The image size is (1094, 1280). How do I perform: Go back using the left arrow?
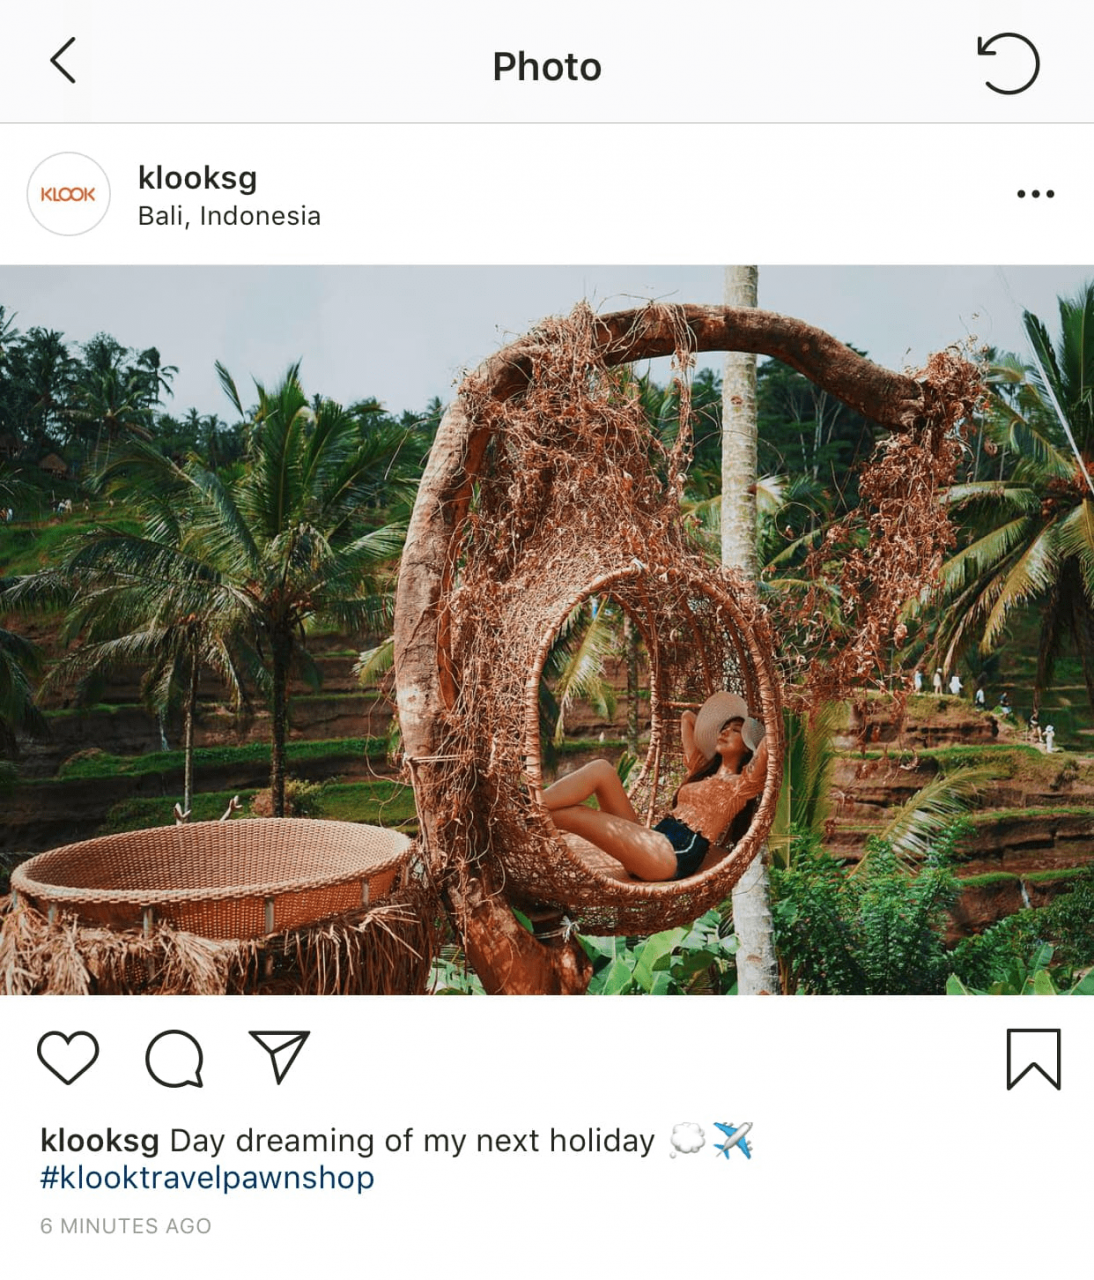pos(63,61)
